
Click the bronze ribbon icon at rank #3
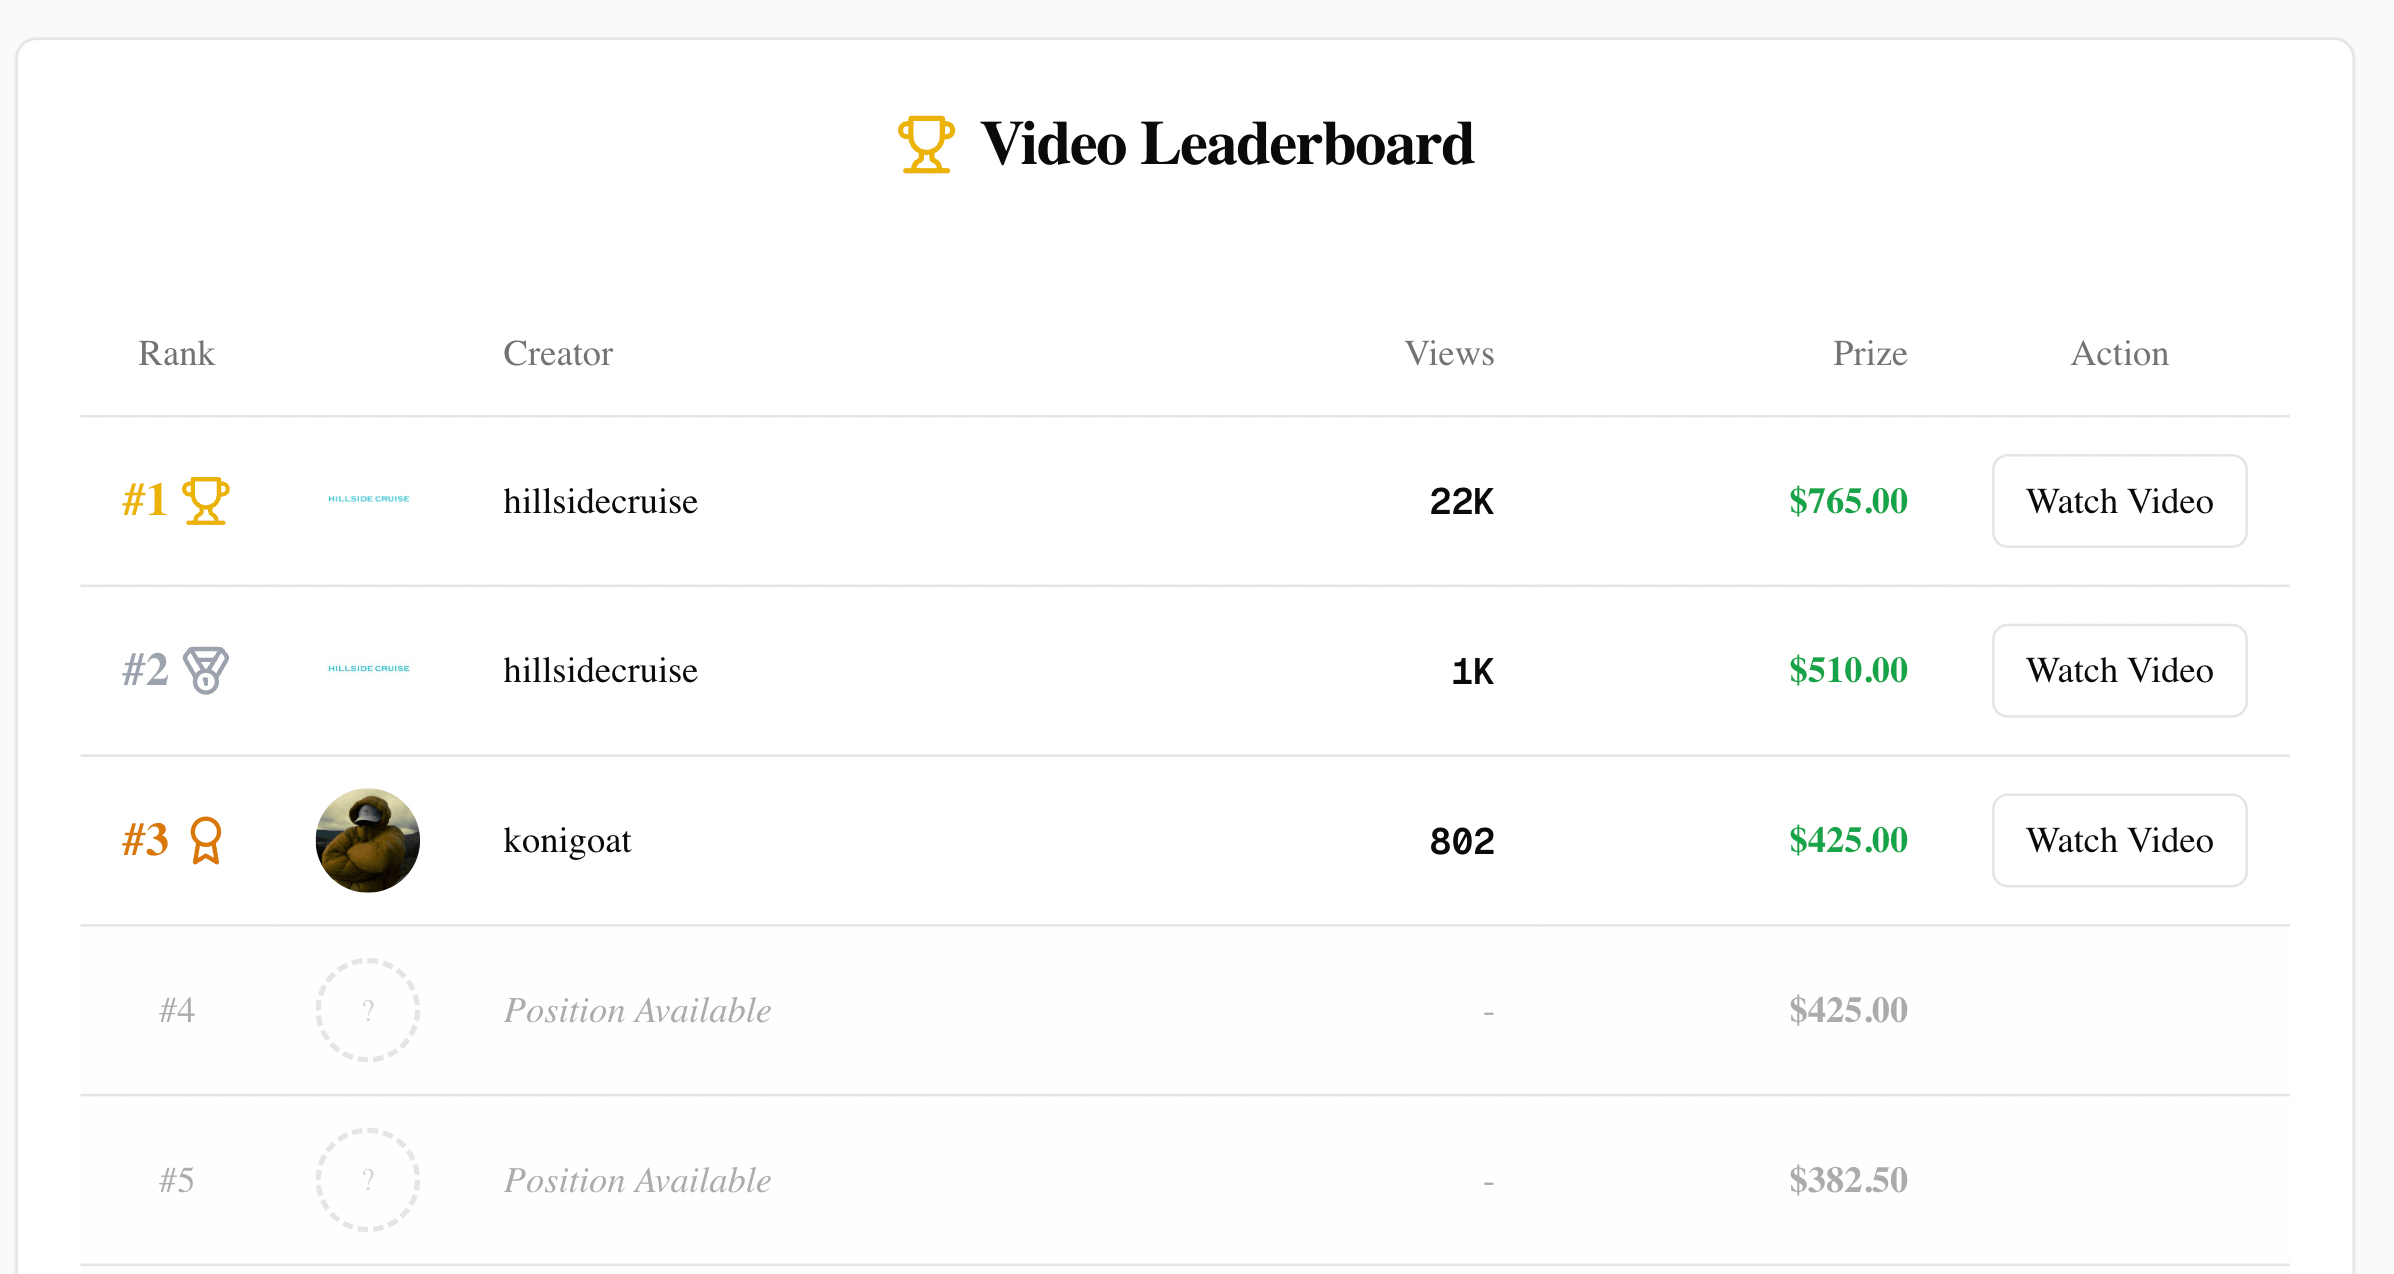click(206, 840)
